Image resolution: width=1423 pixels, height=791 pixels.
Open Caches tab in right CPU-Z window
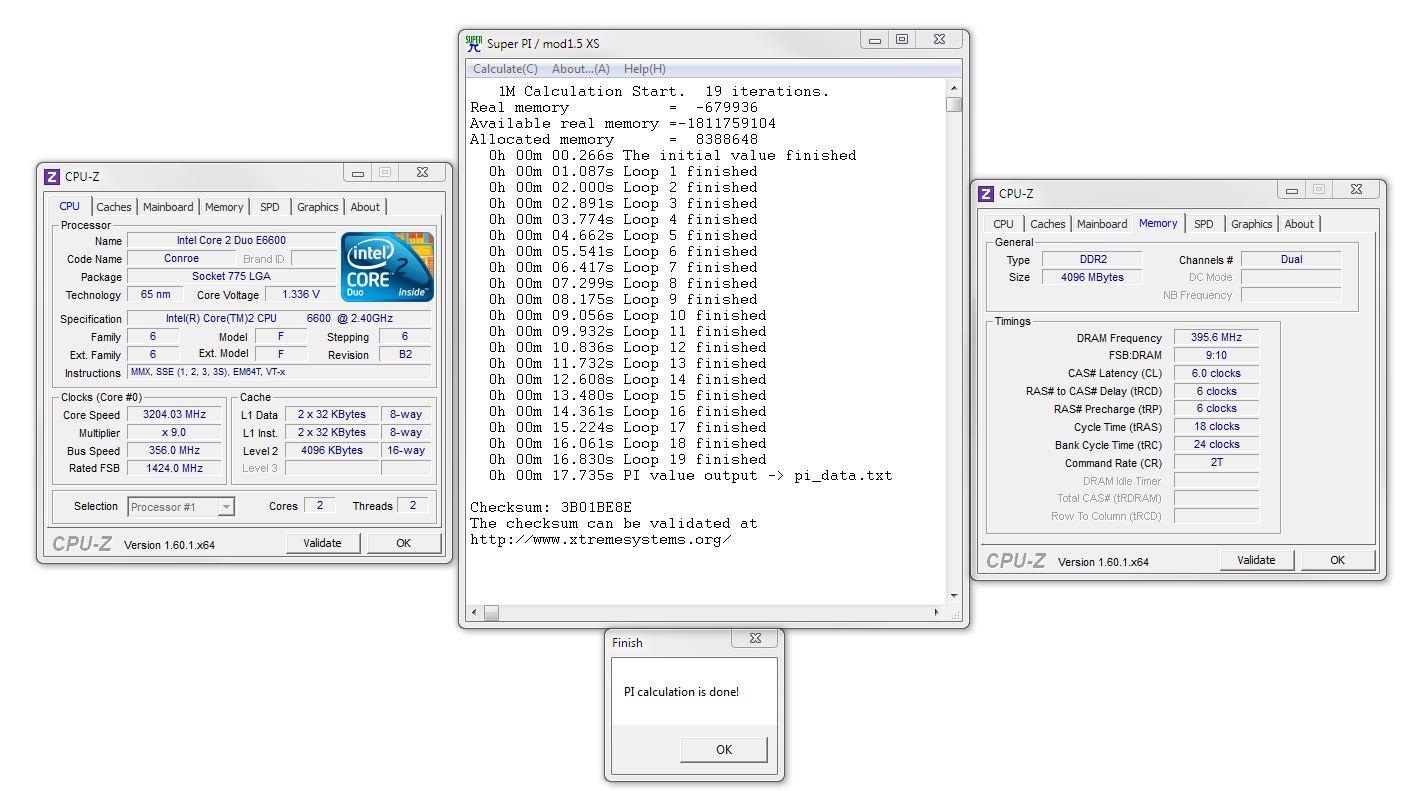1048,224
